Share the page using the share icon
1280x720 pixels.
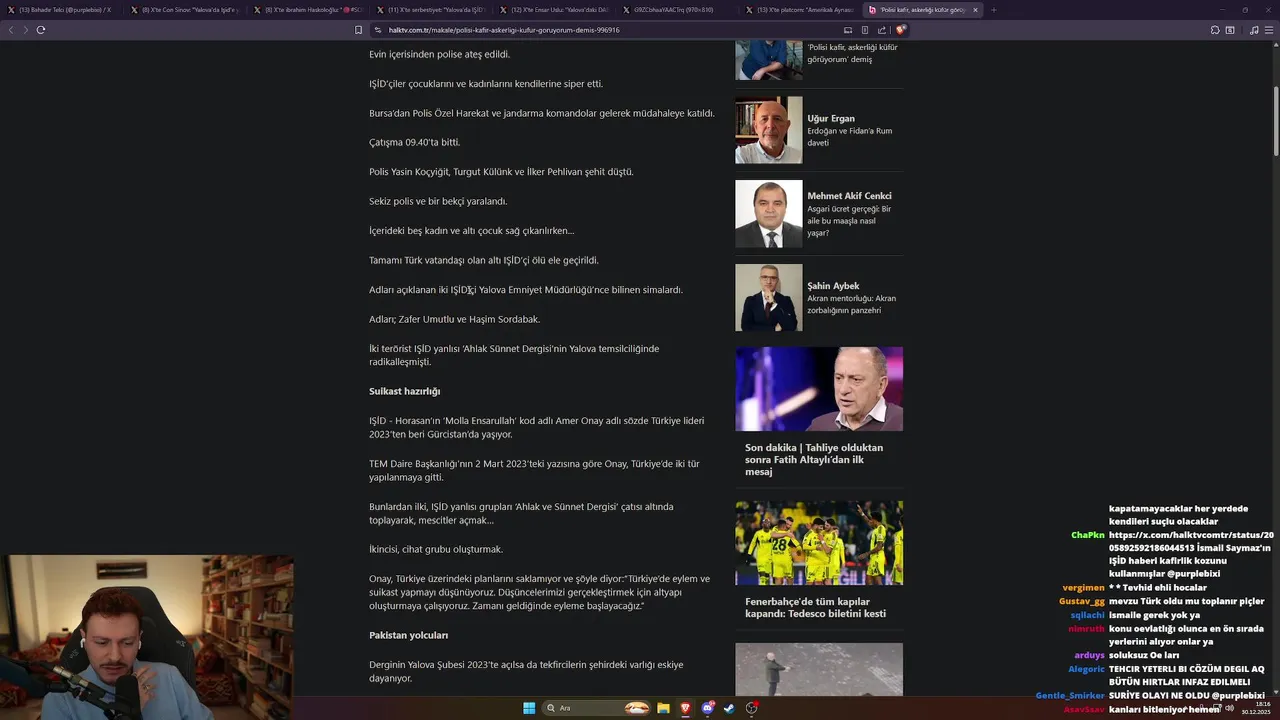pos(881,30)
